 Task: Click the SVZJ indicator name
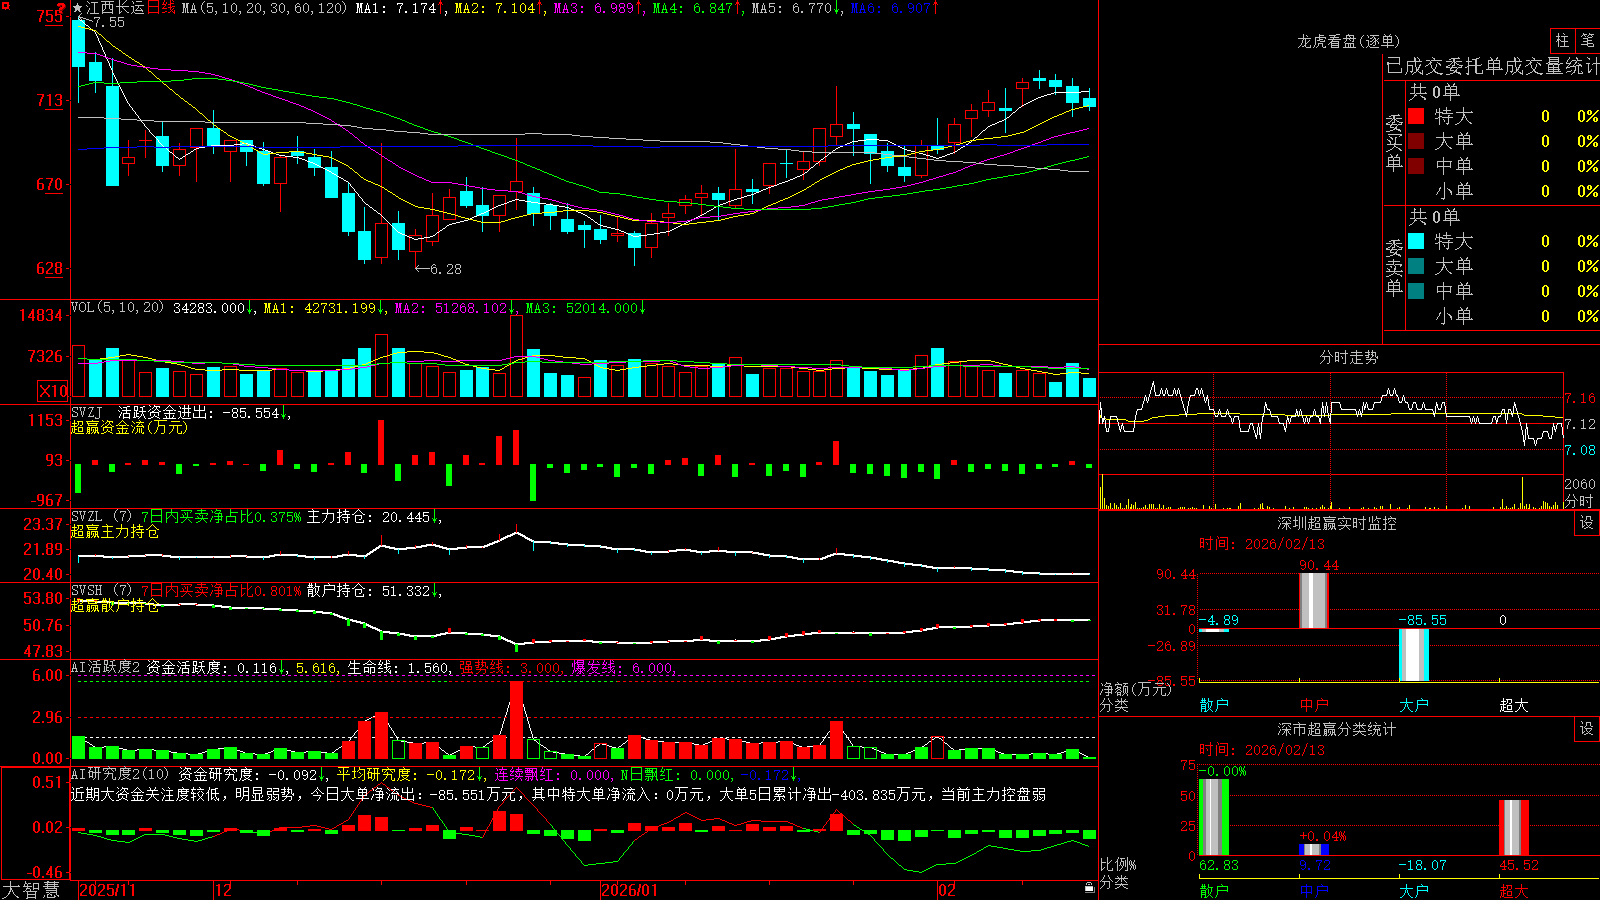coord(87,413)
